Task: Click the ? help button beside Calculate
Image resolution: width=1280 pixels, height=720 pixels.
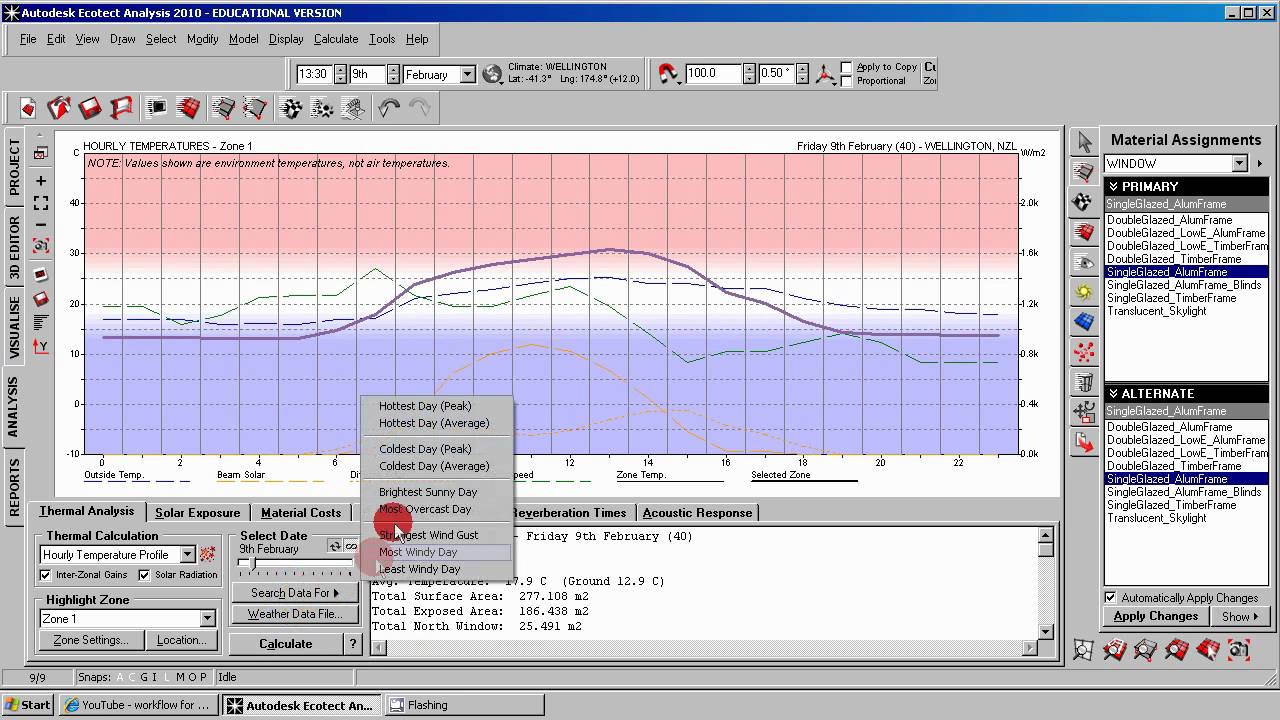Action: coord(353,644)
